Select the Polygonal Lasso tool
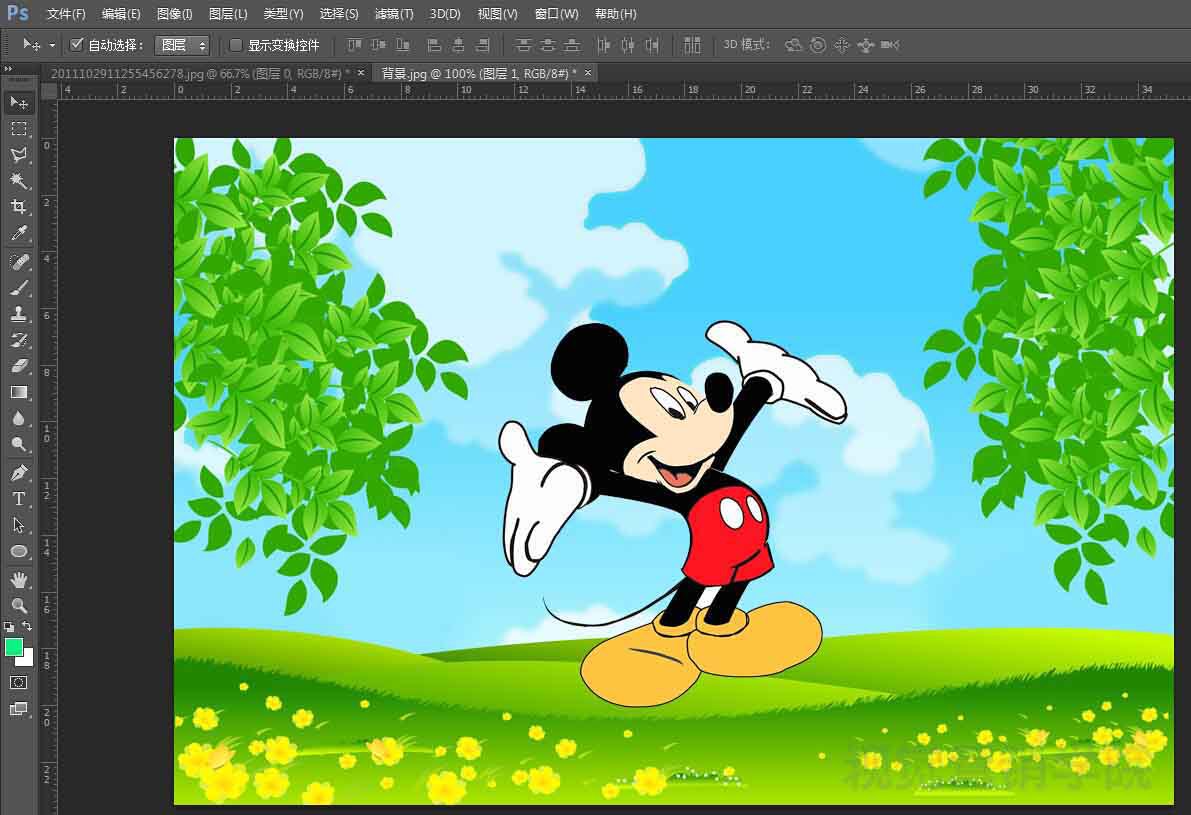The height and width of the screenshot is (815, 1191). click(19, 155)
